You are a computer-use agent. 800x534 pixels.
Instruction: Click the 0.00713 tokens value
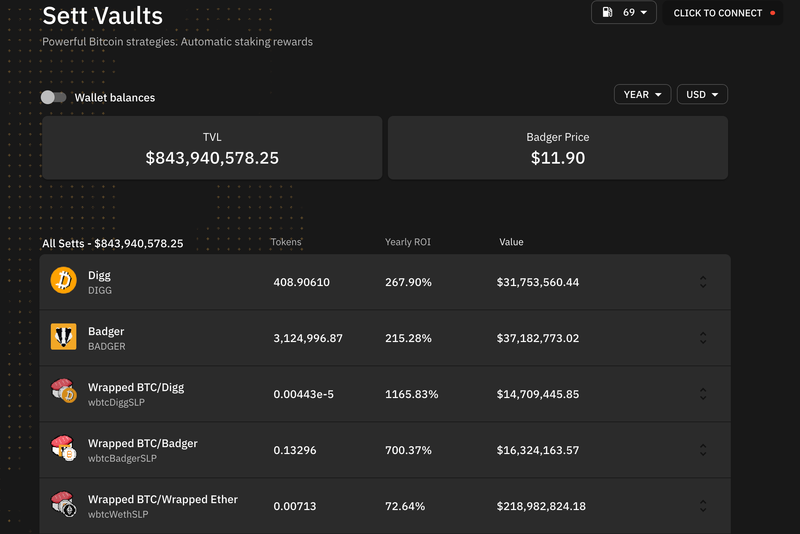pos(295,506)
